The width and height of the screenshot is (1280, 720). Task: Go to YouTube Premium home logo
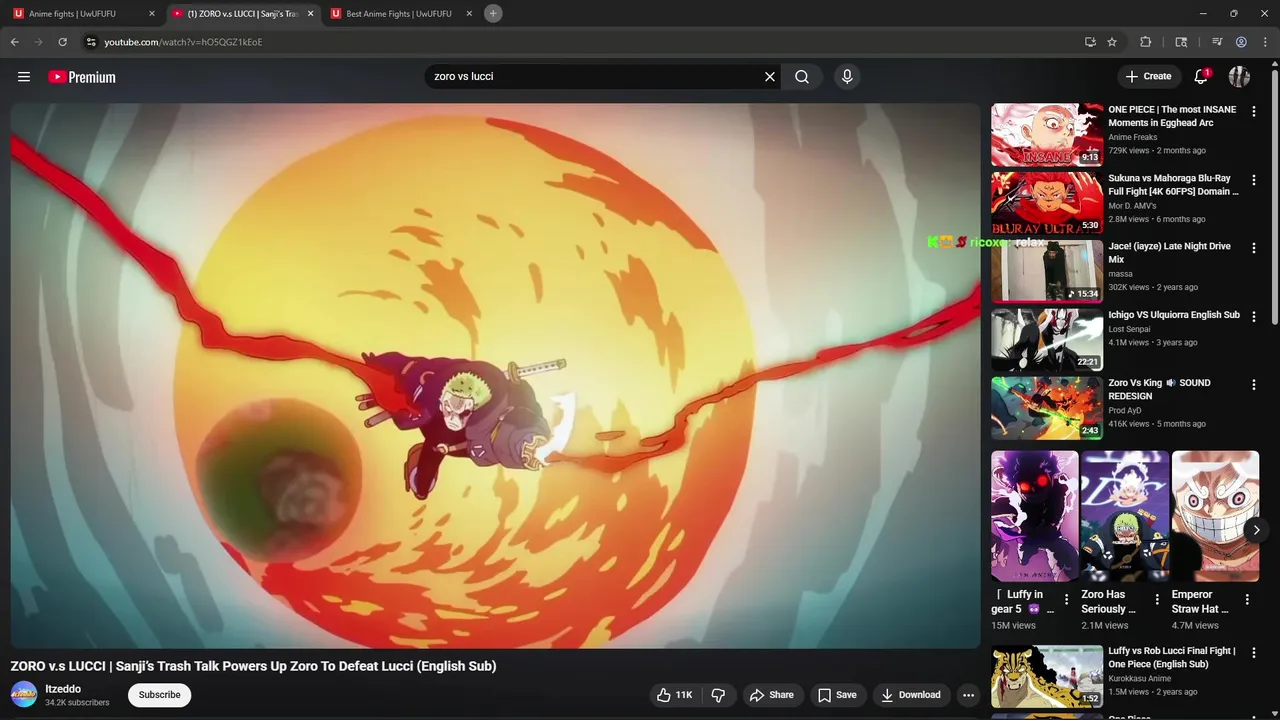pyautogui.click(x=82, y=77)
